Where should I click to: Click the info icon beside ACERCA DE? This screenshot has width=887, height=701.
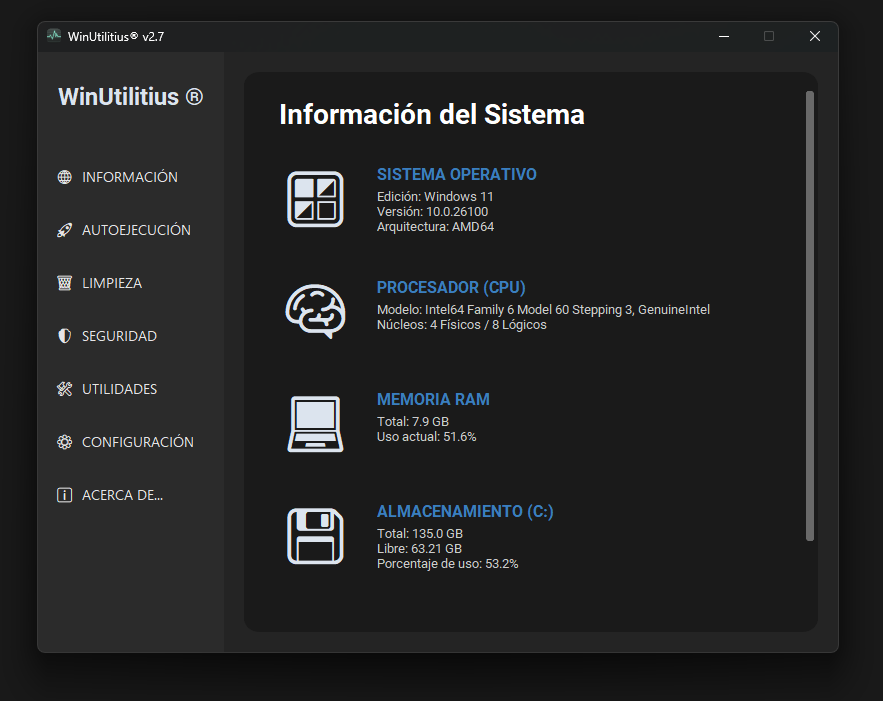coord(65,495)
